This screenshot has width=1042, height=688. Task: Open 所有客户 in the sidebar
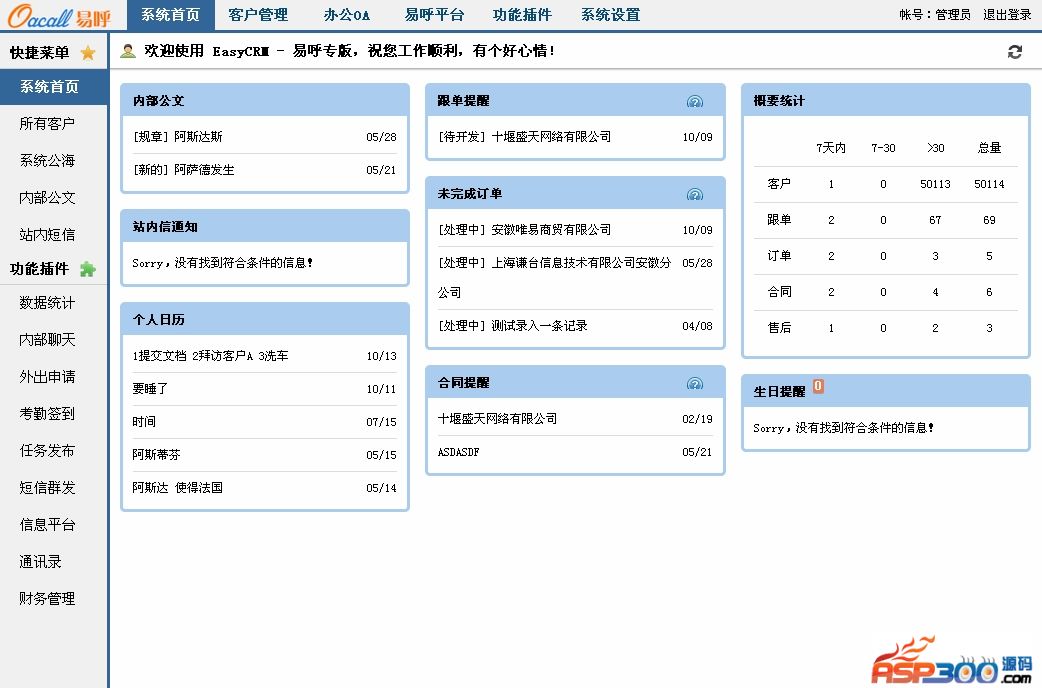tap(47, 124)
